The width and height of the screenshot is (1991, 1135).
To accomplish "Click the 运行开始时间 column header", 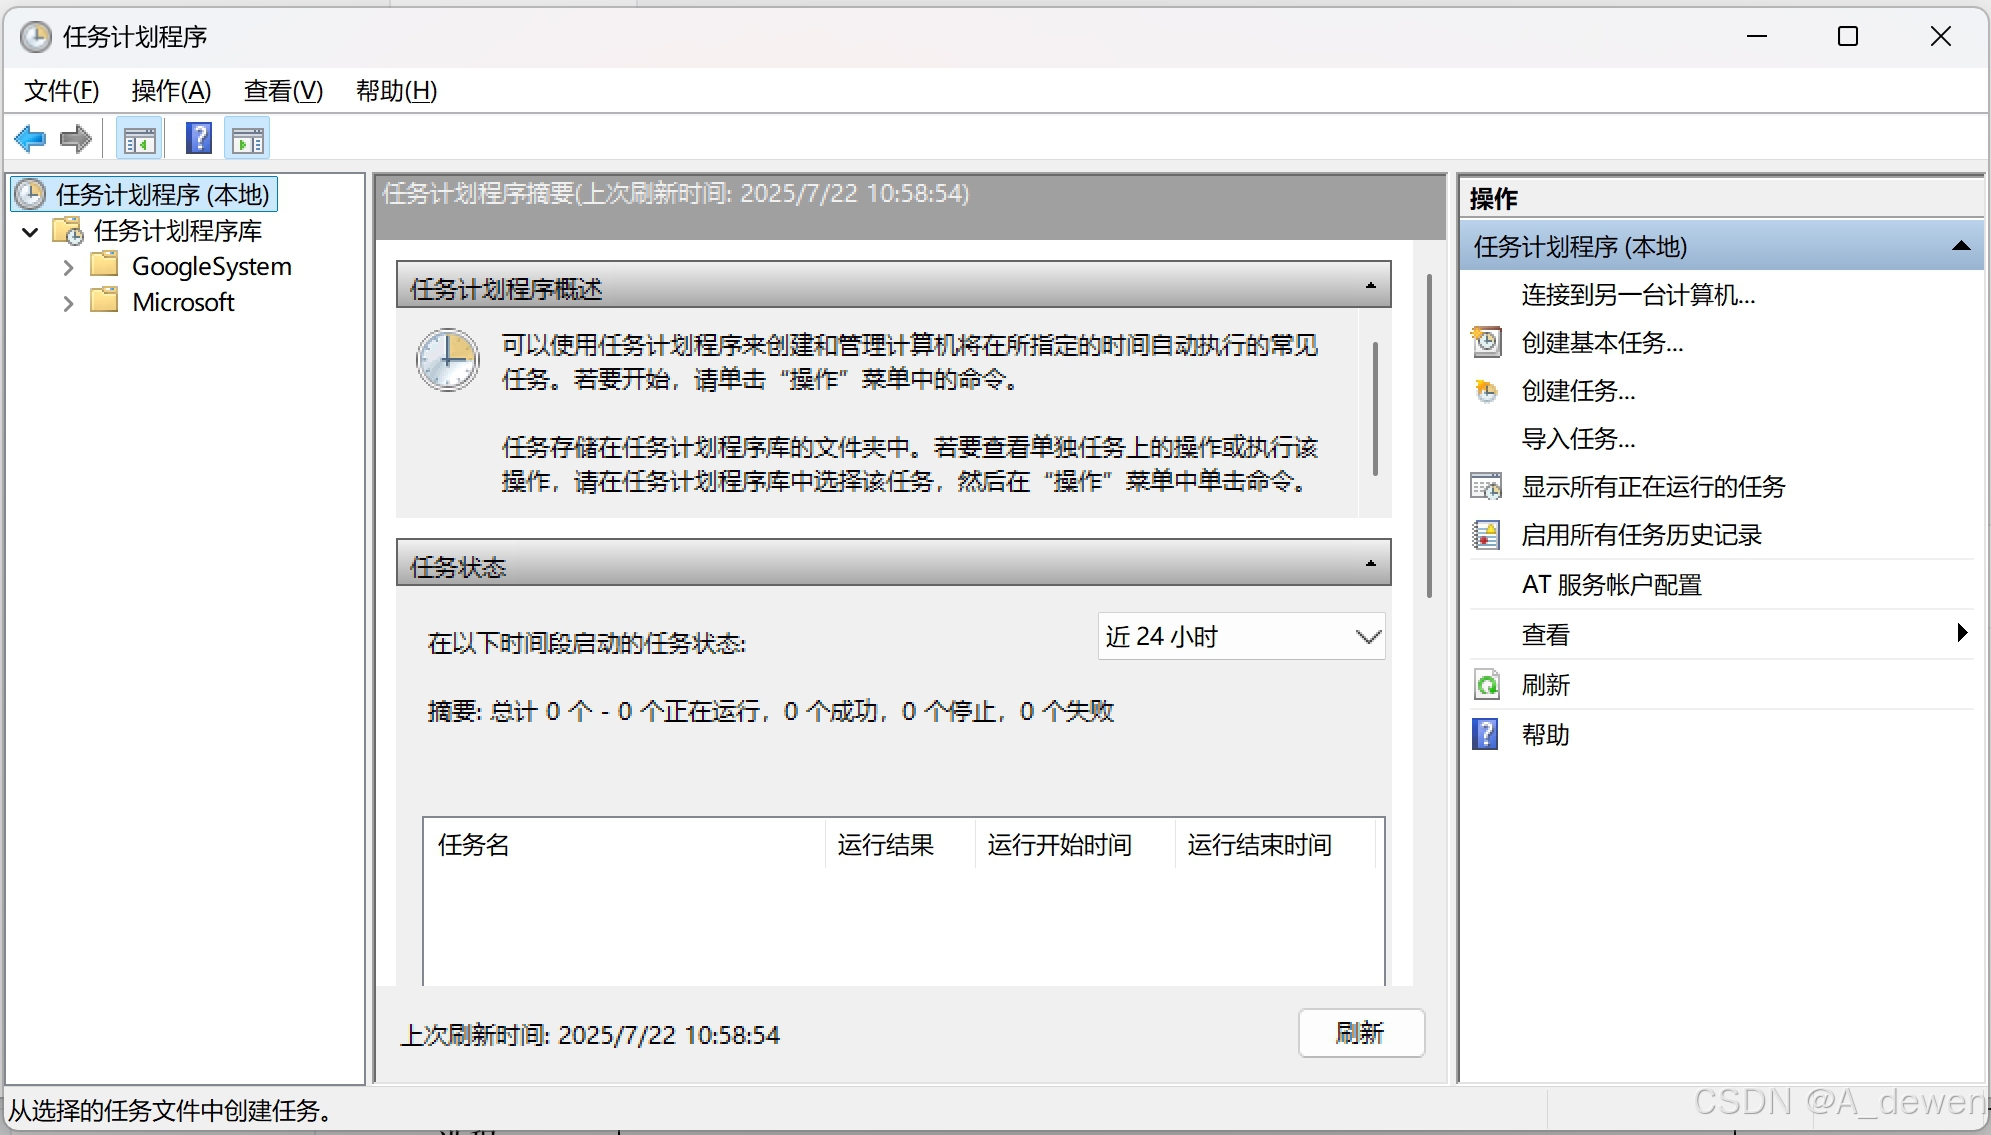I will coord(1074,845).
